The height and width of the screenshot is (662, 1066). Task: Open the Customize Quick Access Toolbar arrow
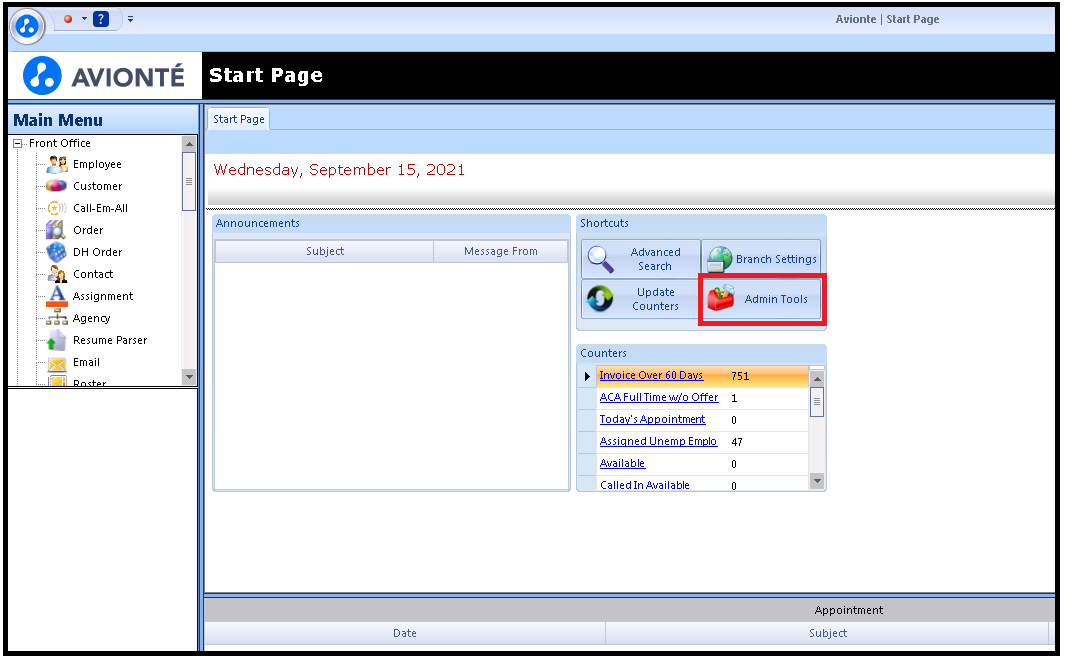coord(131,19)
